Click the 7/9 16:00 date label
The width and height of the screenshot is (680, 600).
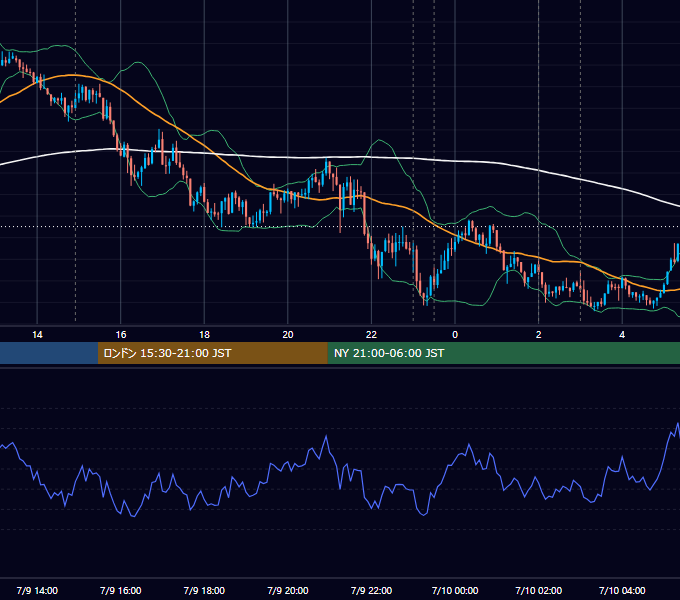(121, 590)
